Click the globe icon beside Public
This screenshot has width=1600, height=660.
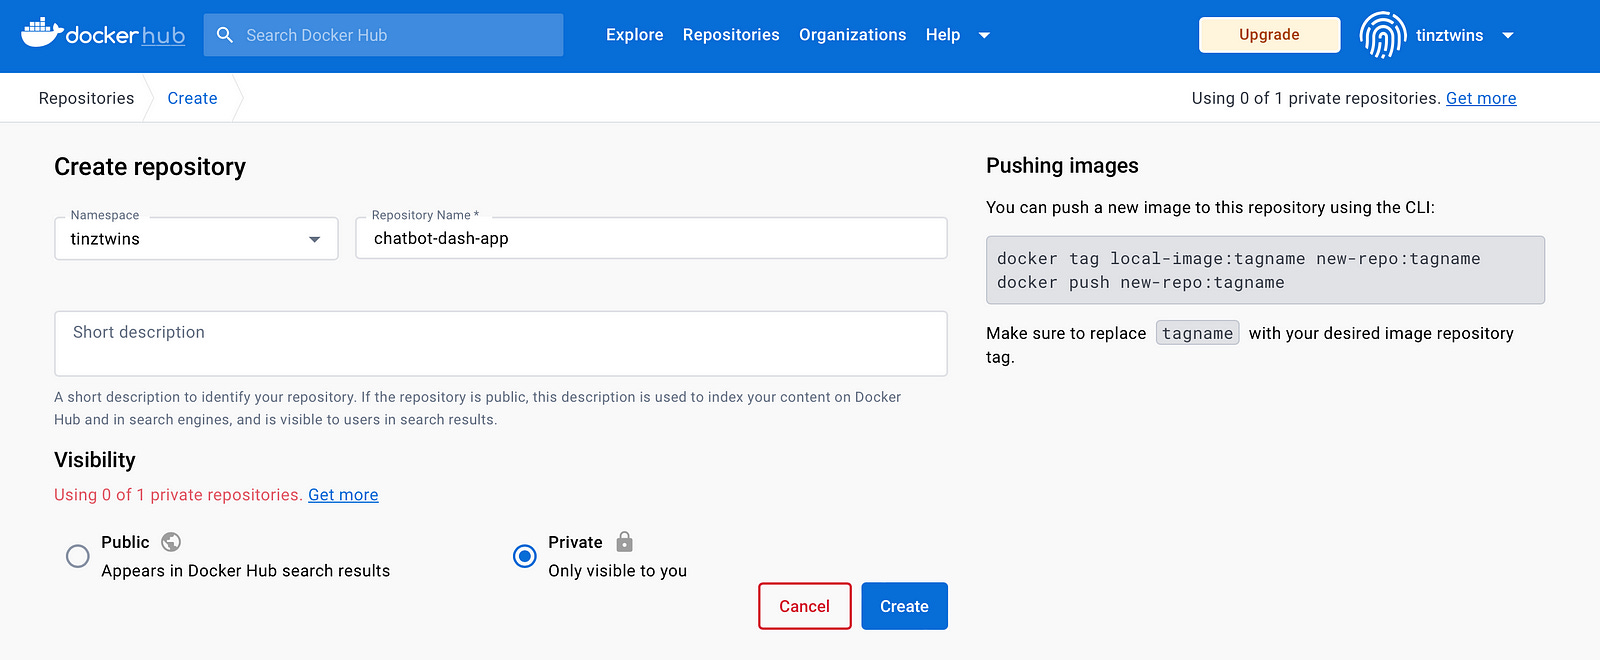tap(171, 542)
